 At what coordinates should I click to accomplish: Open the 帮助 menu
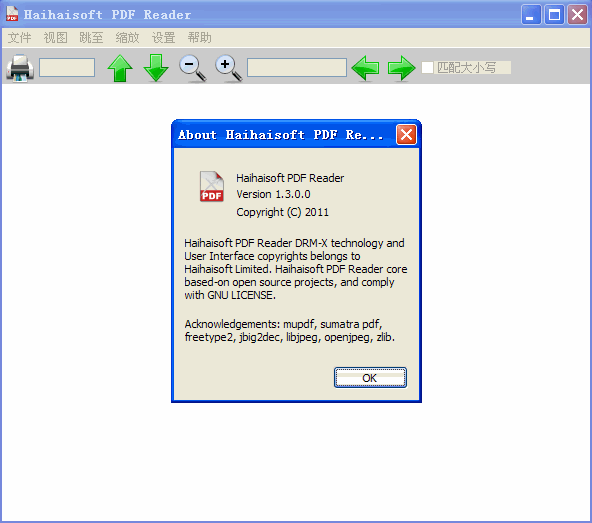pos(199,38)
